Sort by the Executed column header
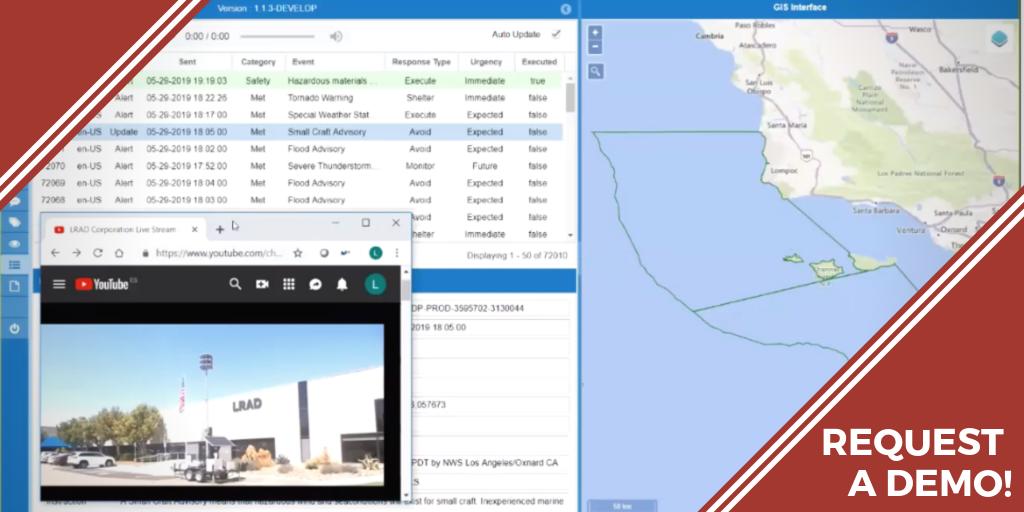1024x512 pixels. (x=539, y=62)
